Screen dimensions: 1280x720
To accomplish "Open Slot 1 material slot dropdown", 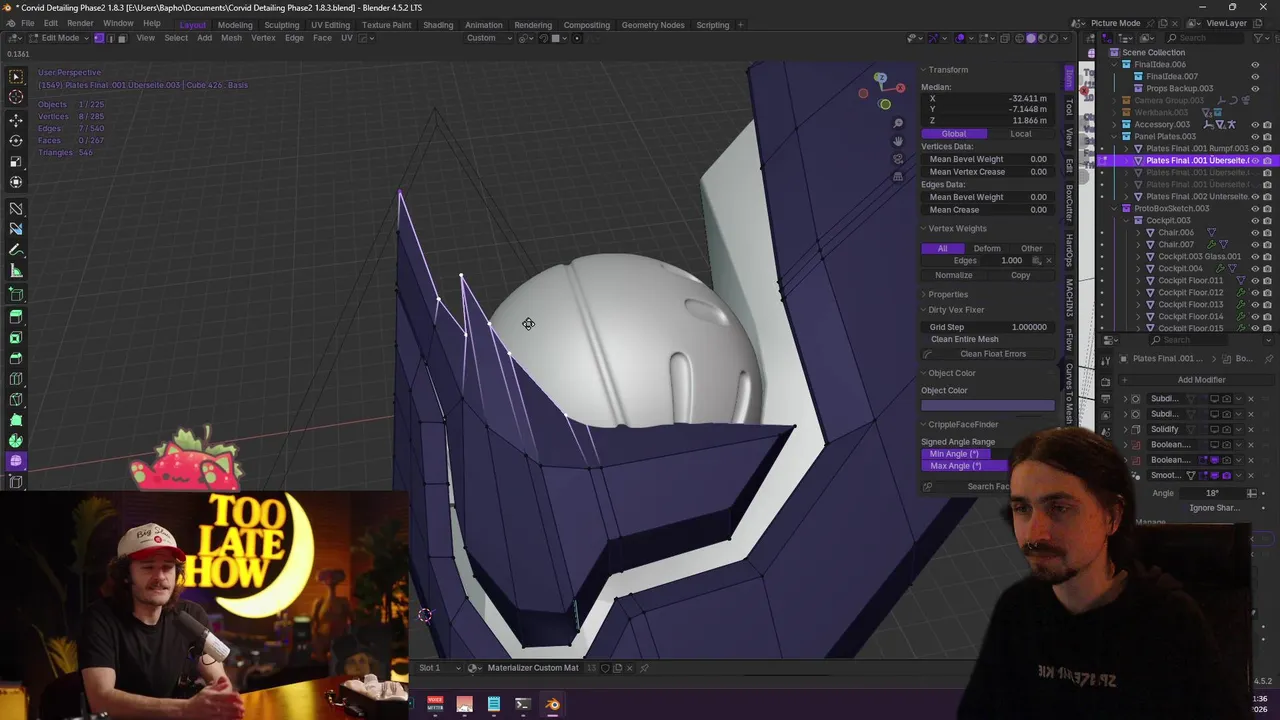I will 438,668.
